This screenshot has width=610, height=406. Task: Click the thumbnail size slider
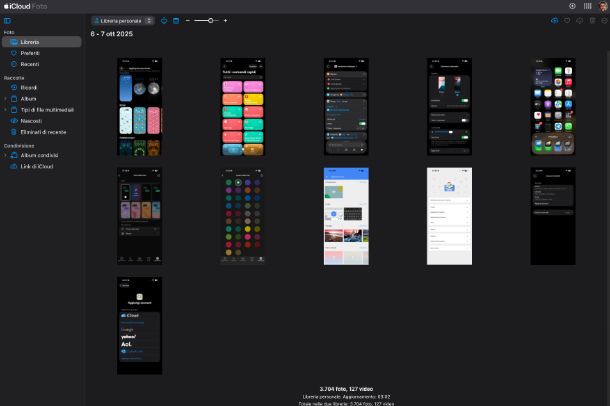(x=206, y=20)
